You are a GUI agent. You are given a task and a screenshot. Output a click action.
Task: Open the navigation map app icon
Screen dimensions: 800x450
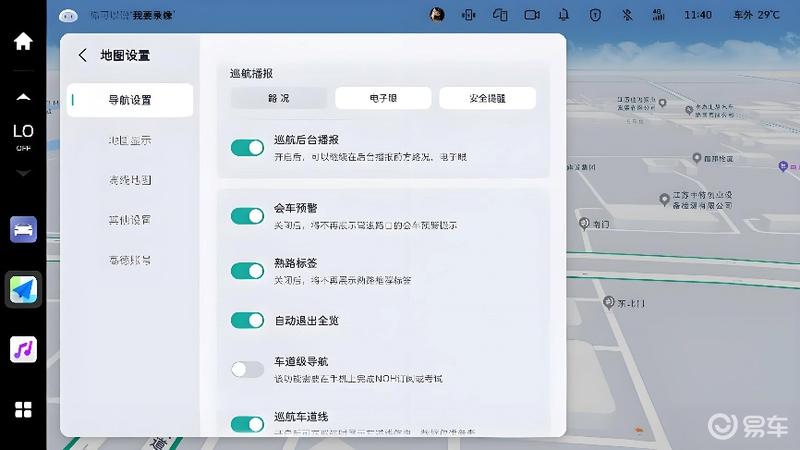pos(23,289)
